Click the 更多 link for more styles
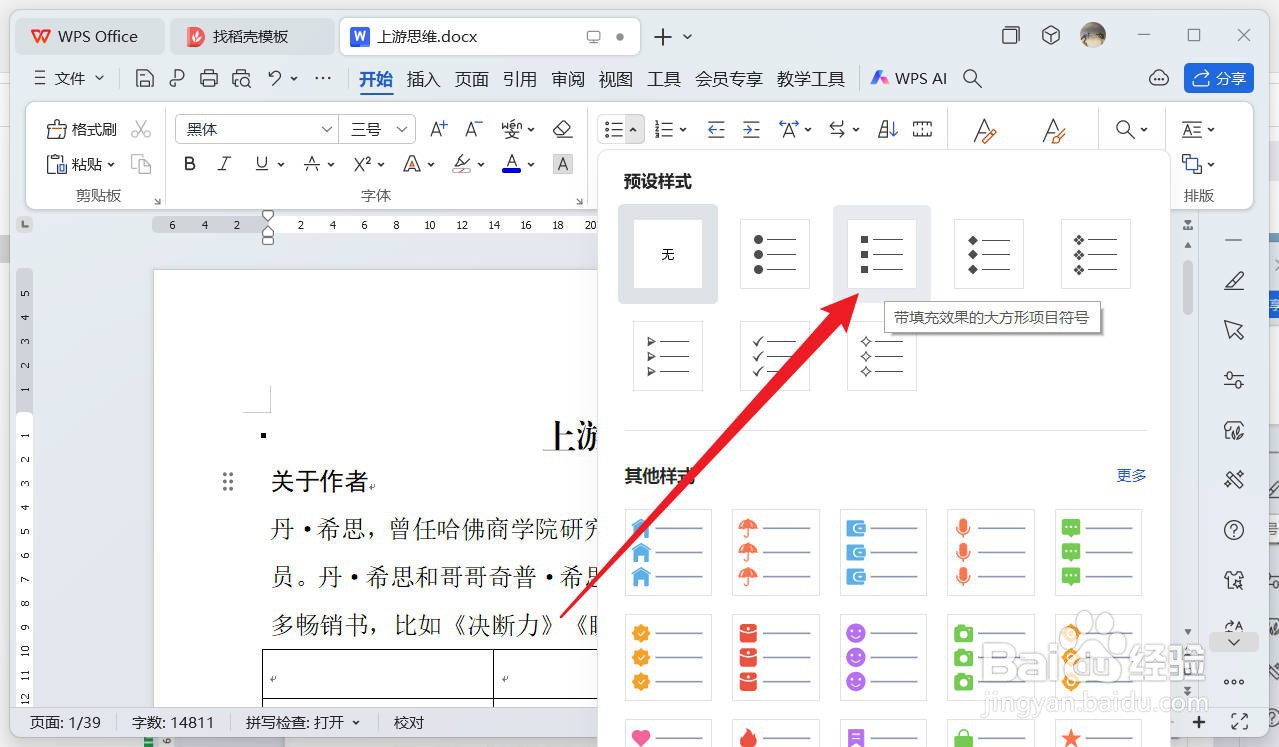This screenshot has height=747, width=1279. 1130,475
